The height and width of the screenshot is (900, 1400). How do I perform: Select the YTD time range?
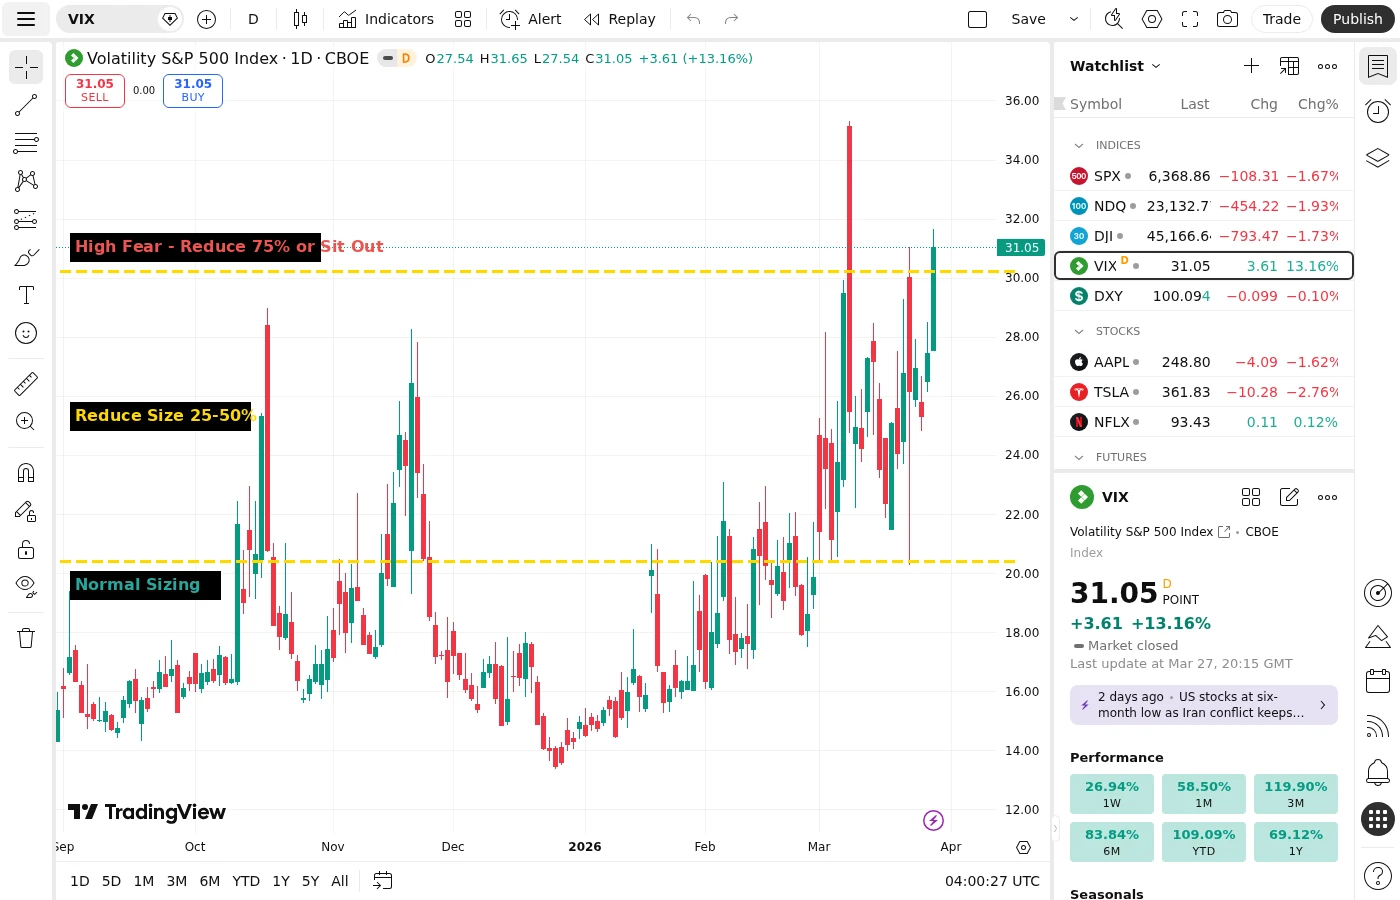point(246,881)
